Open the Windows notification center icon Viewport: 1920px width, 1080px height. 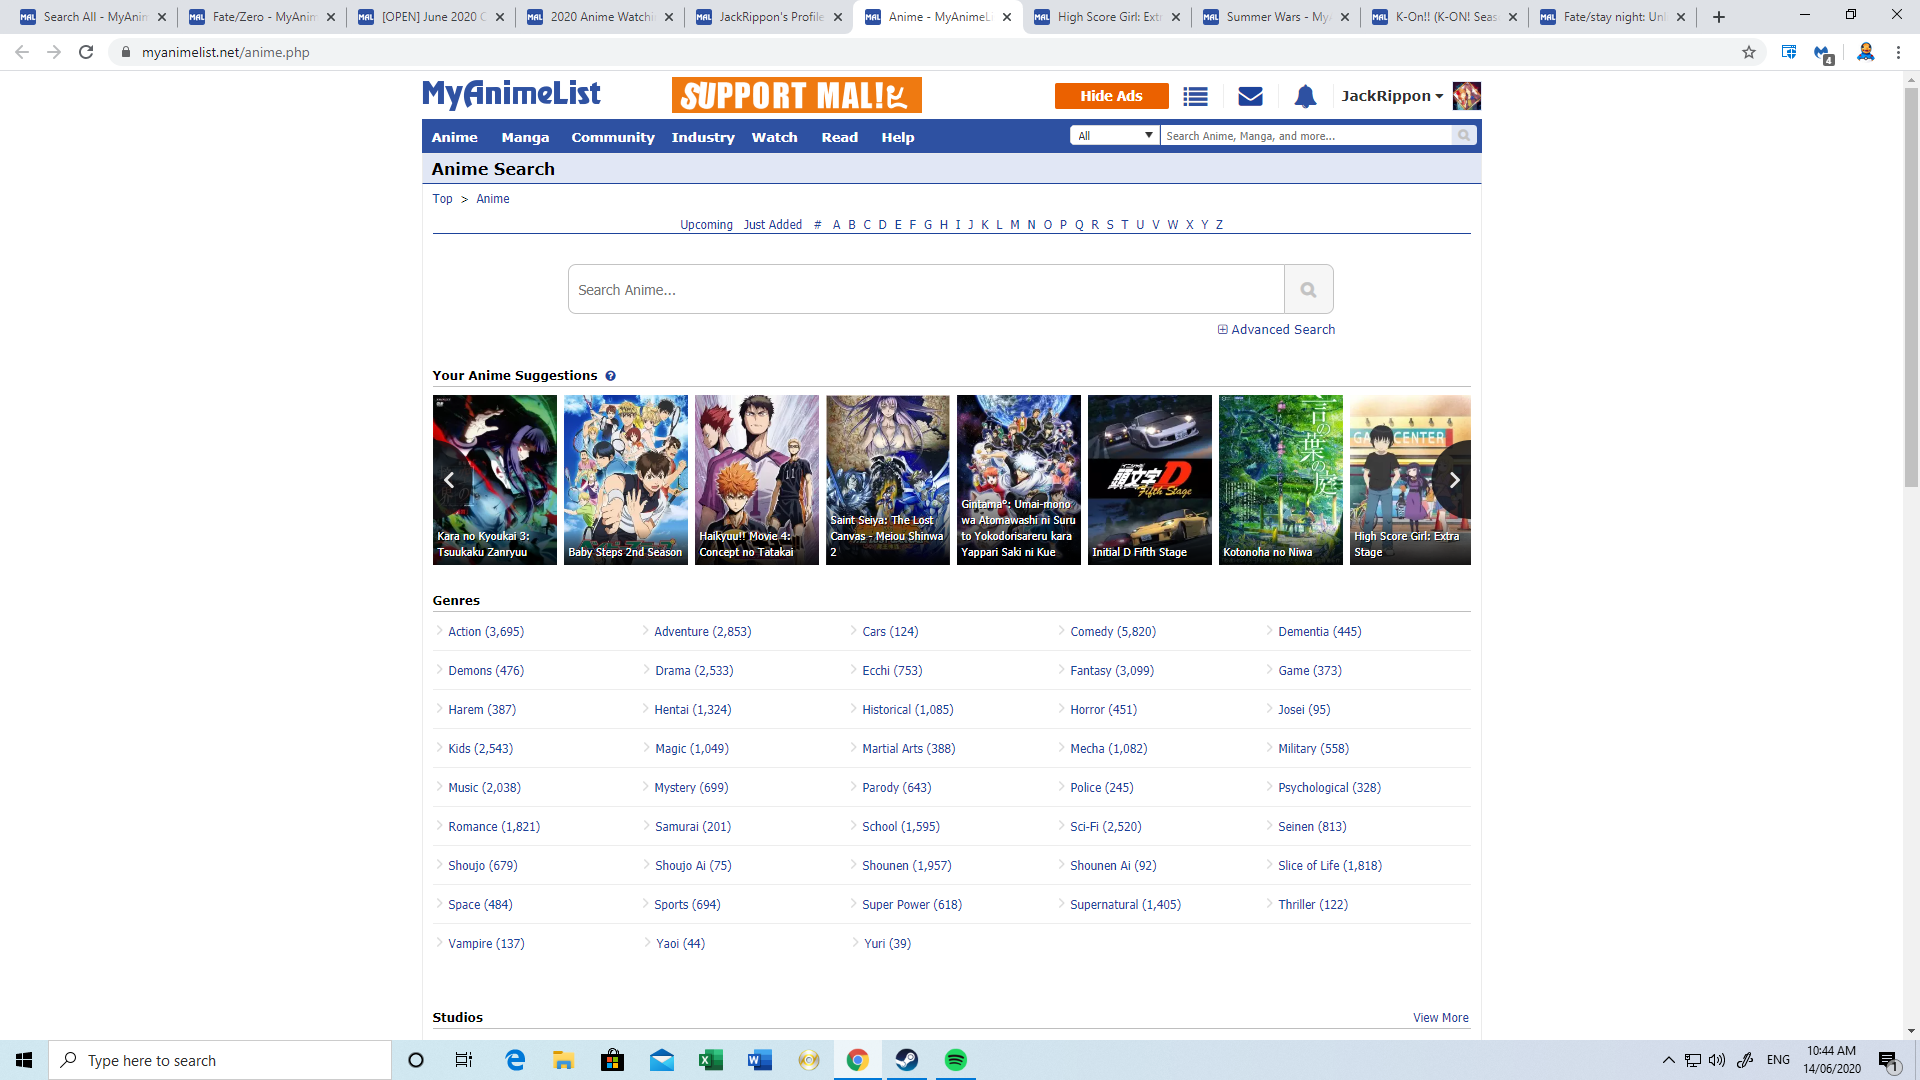tap(1888, 1060)
